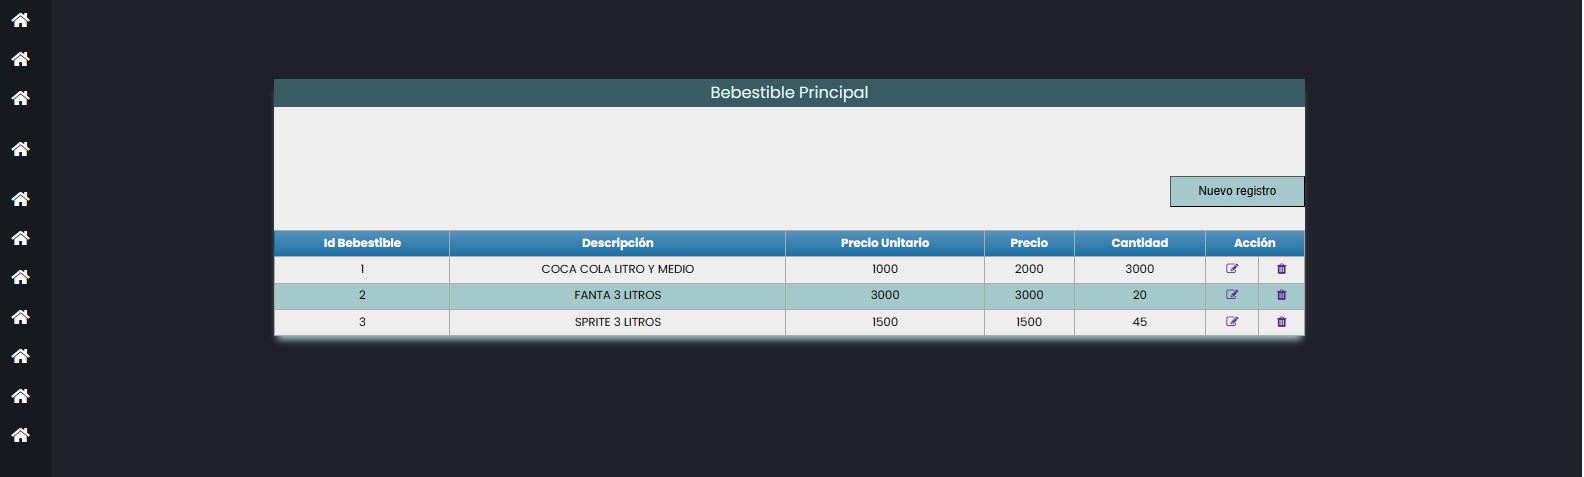Click the Nuevo registro button
The image size is (1584, 477).
(1237, 191)
